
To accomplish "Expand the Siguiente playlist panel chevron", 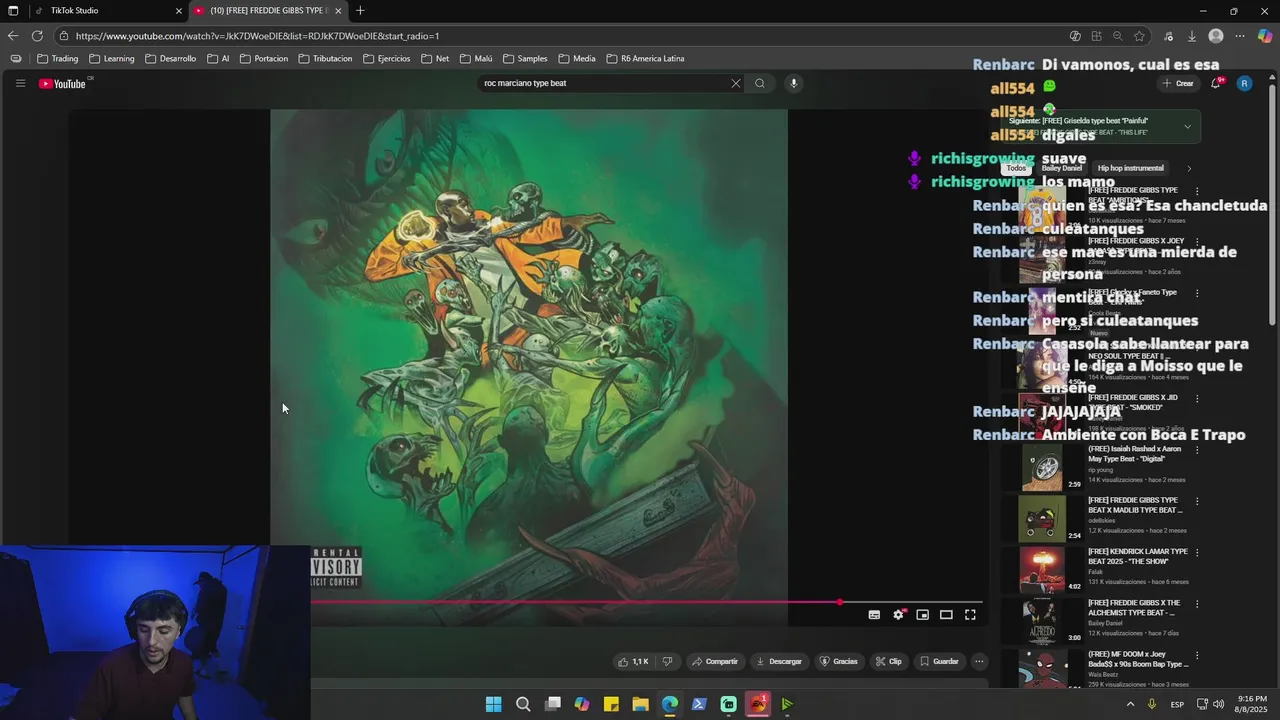I will click(x=1187, y=127).
